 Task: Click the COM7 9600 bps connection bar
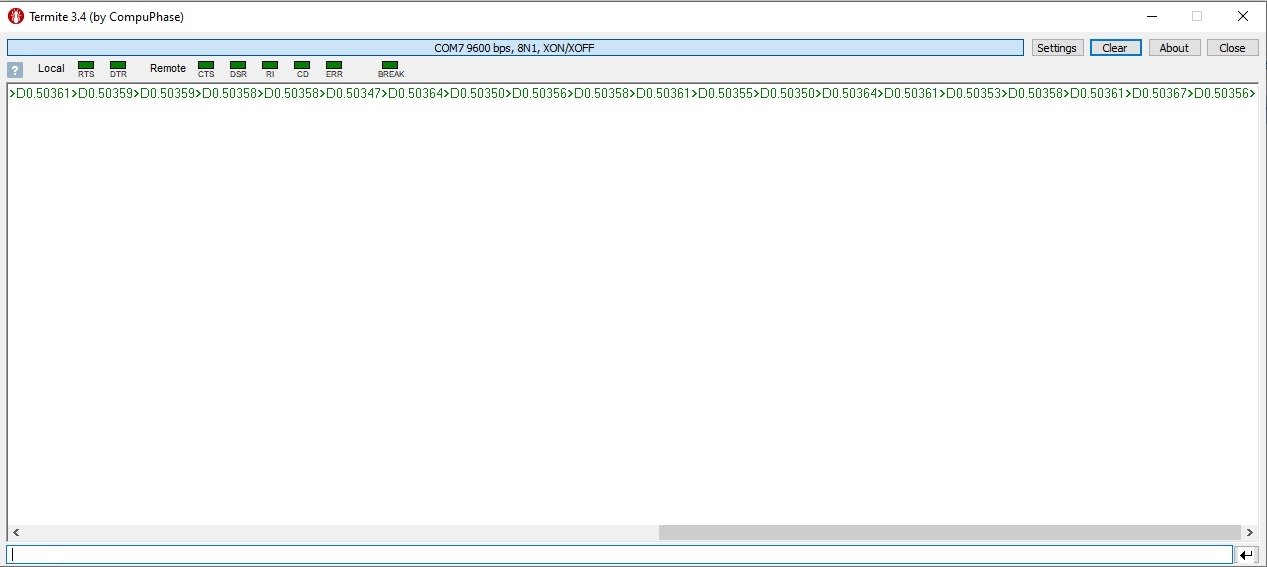(x=515, y=48)
